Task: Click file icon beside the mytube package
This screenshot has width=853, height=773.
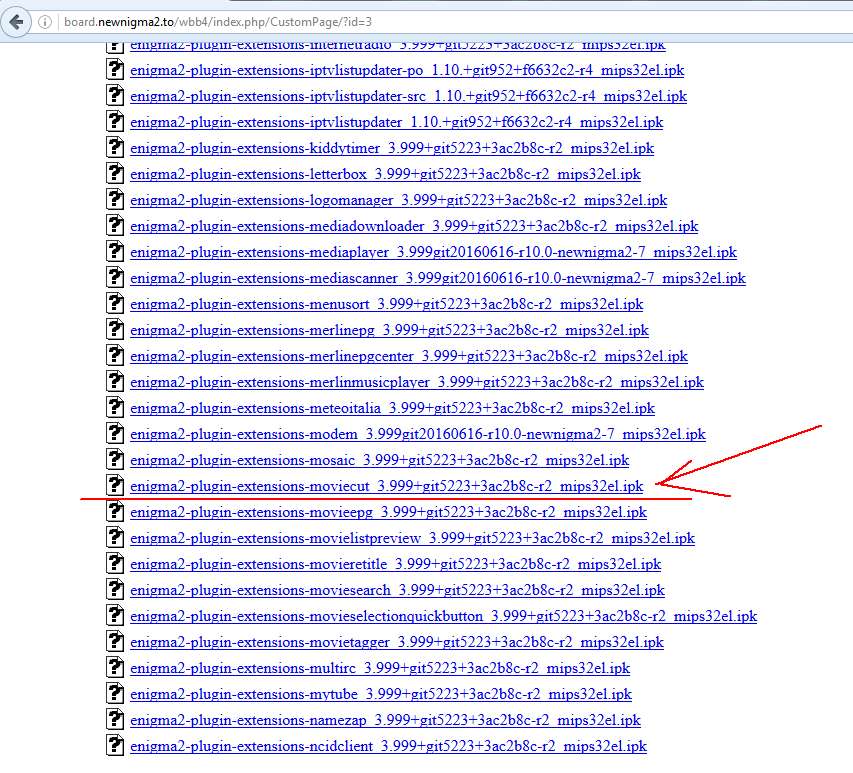Action: click(x=115, y=694)
